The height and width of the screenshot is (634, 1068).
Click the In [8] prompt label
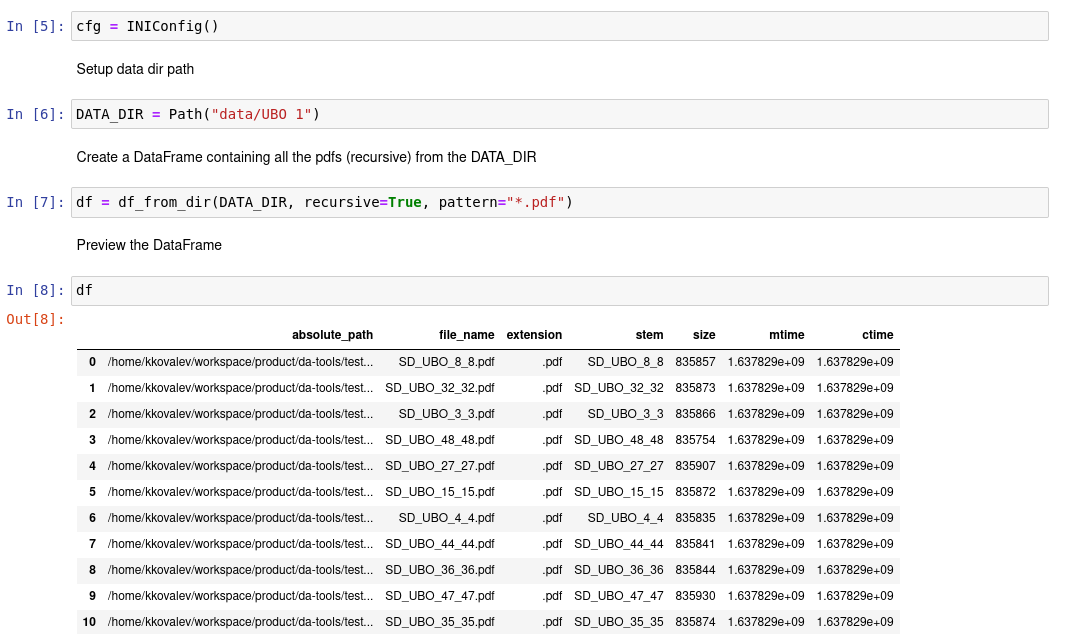(x=35, y=290)
